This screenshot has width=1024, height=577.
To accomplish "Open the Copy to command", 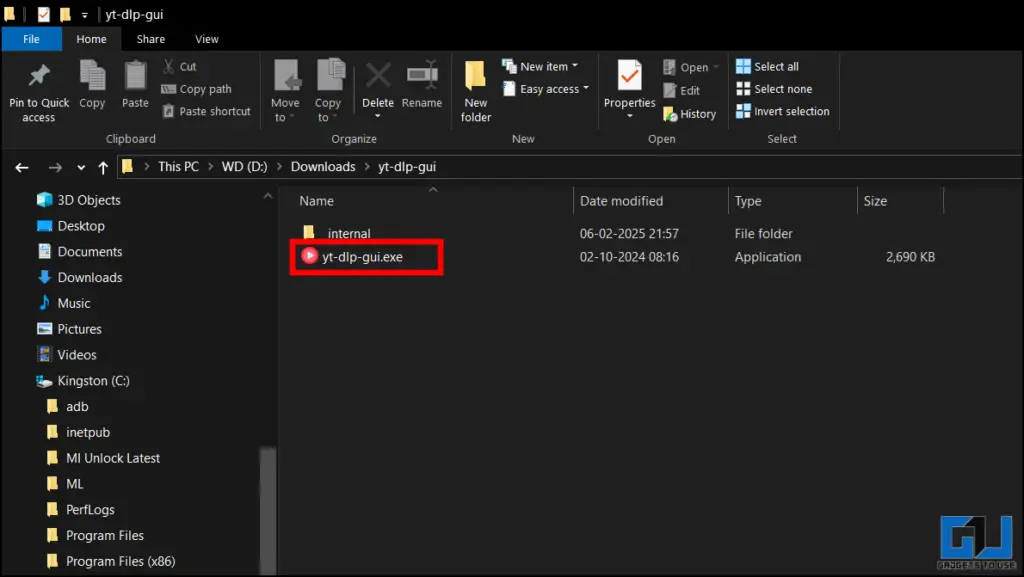I will pos(328,91).
